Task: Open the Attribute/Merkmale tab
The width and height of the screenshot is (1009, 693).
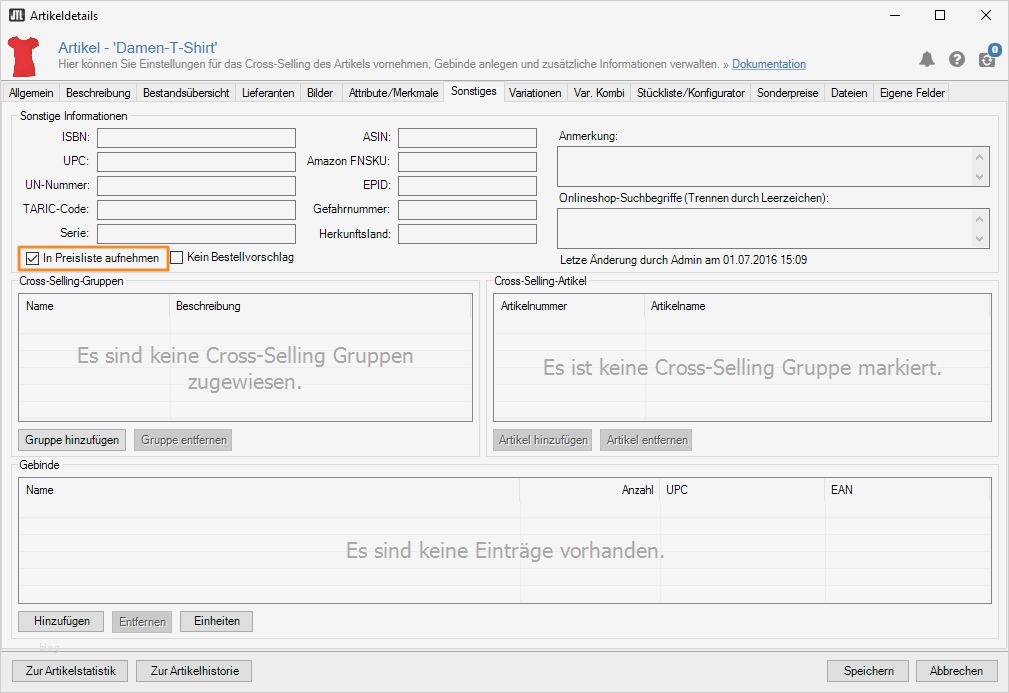Action: pyautogui.click(x=393, y=93)
